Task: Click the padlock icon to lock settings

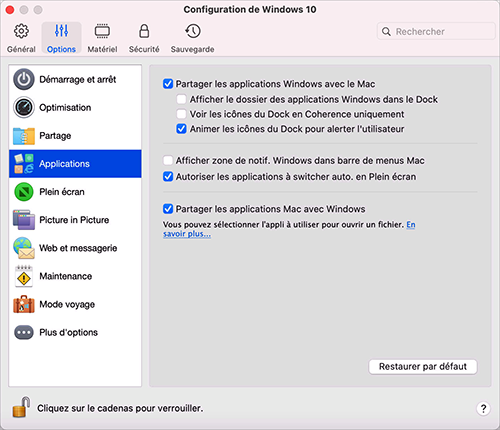Action: 21,407
